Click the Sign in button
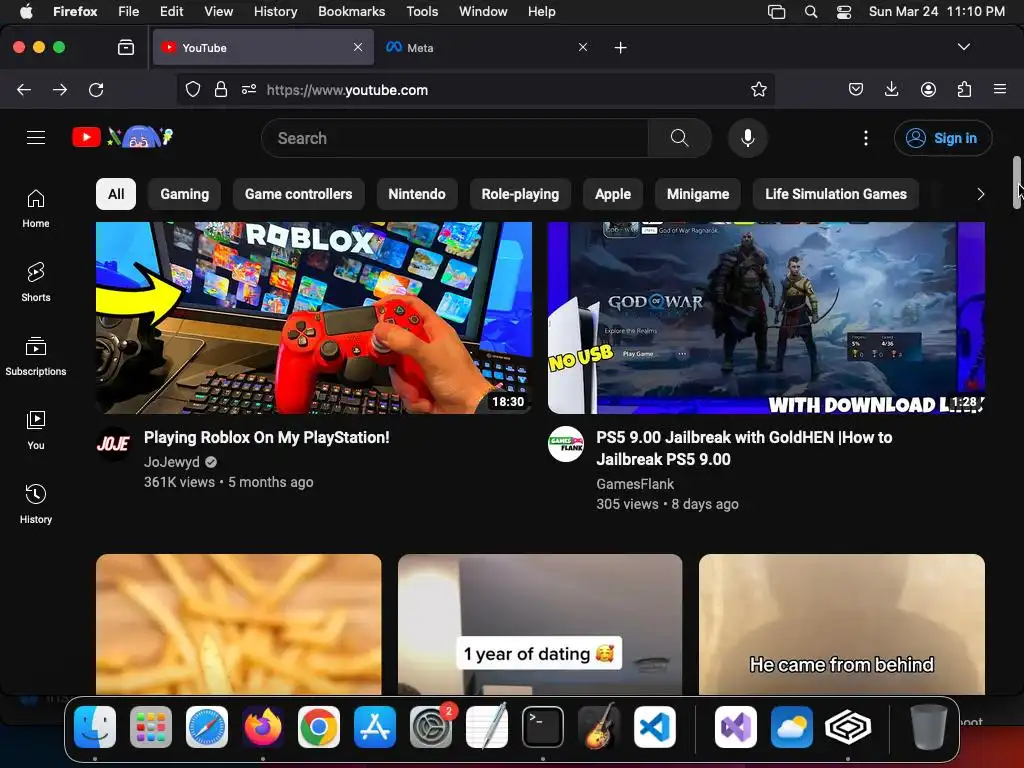The height and width of the screenshot is (768, 1024). pos(943,138)
